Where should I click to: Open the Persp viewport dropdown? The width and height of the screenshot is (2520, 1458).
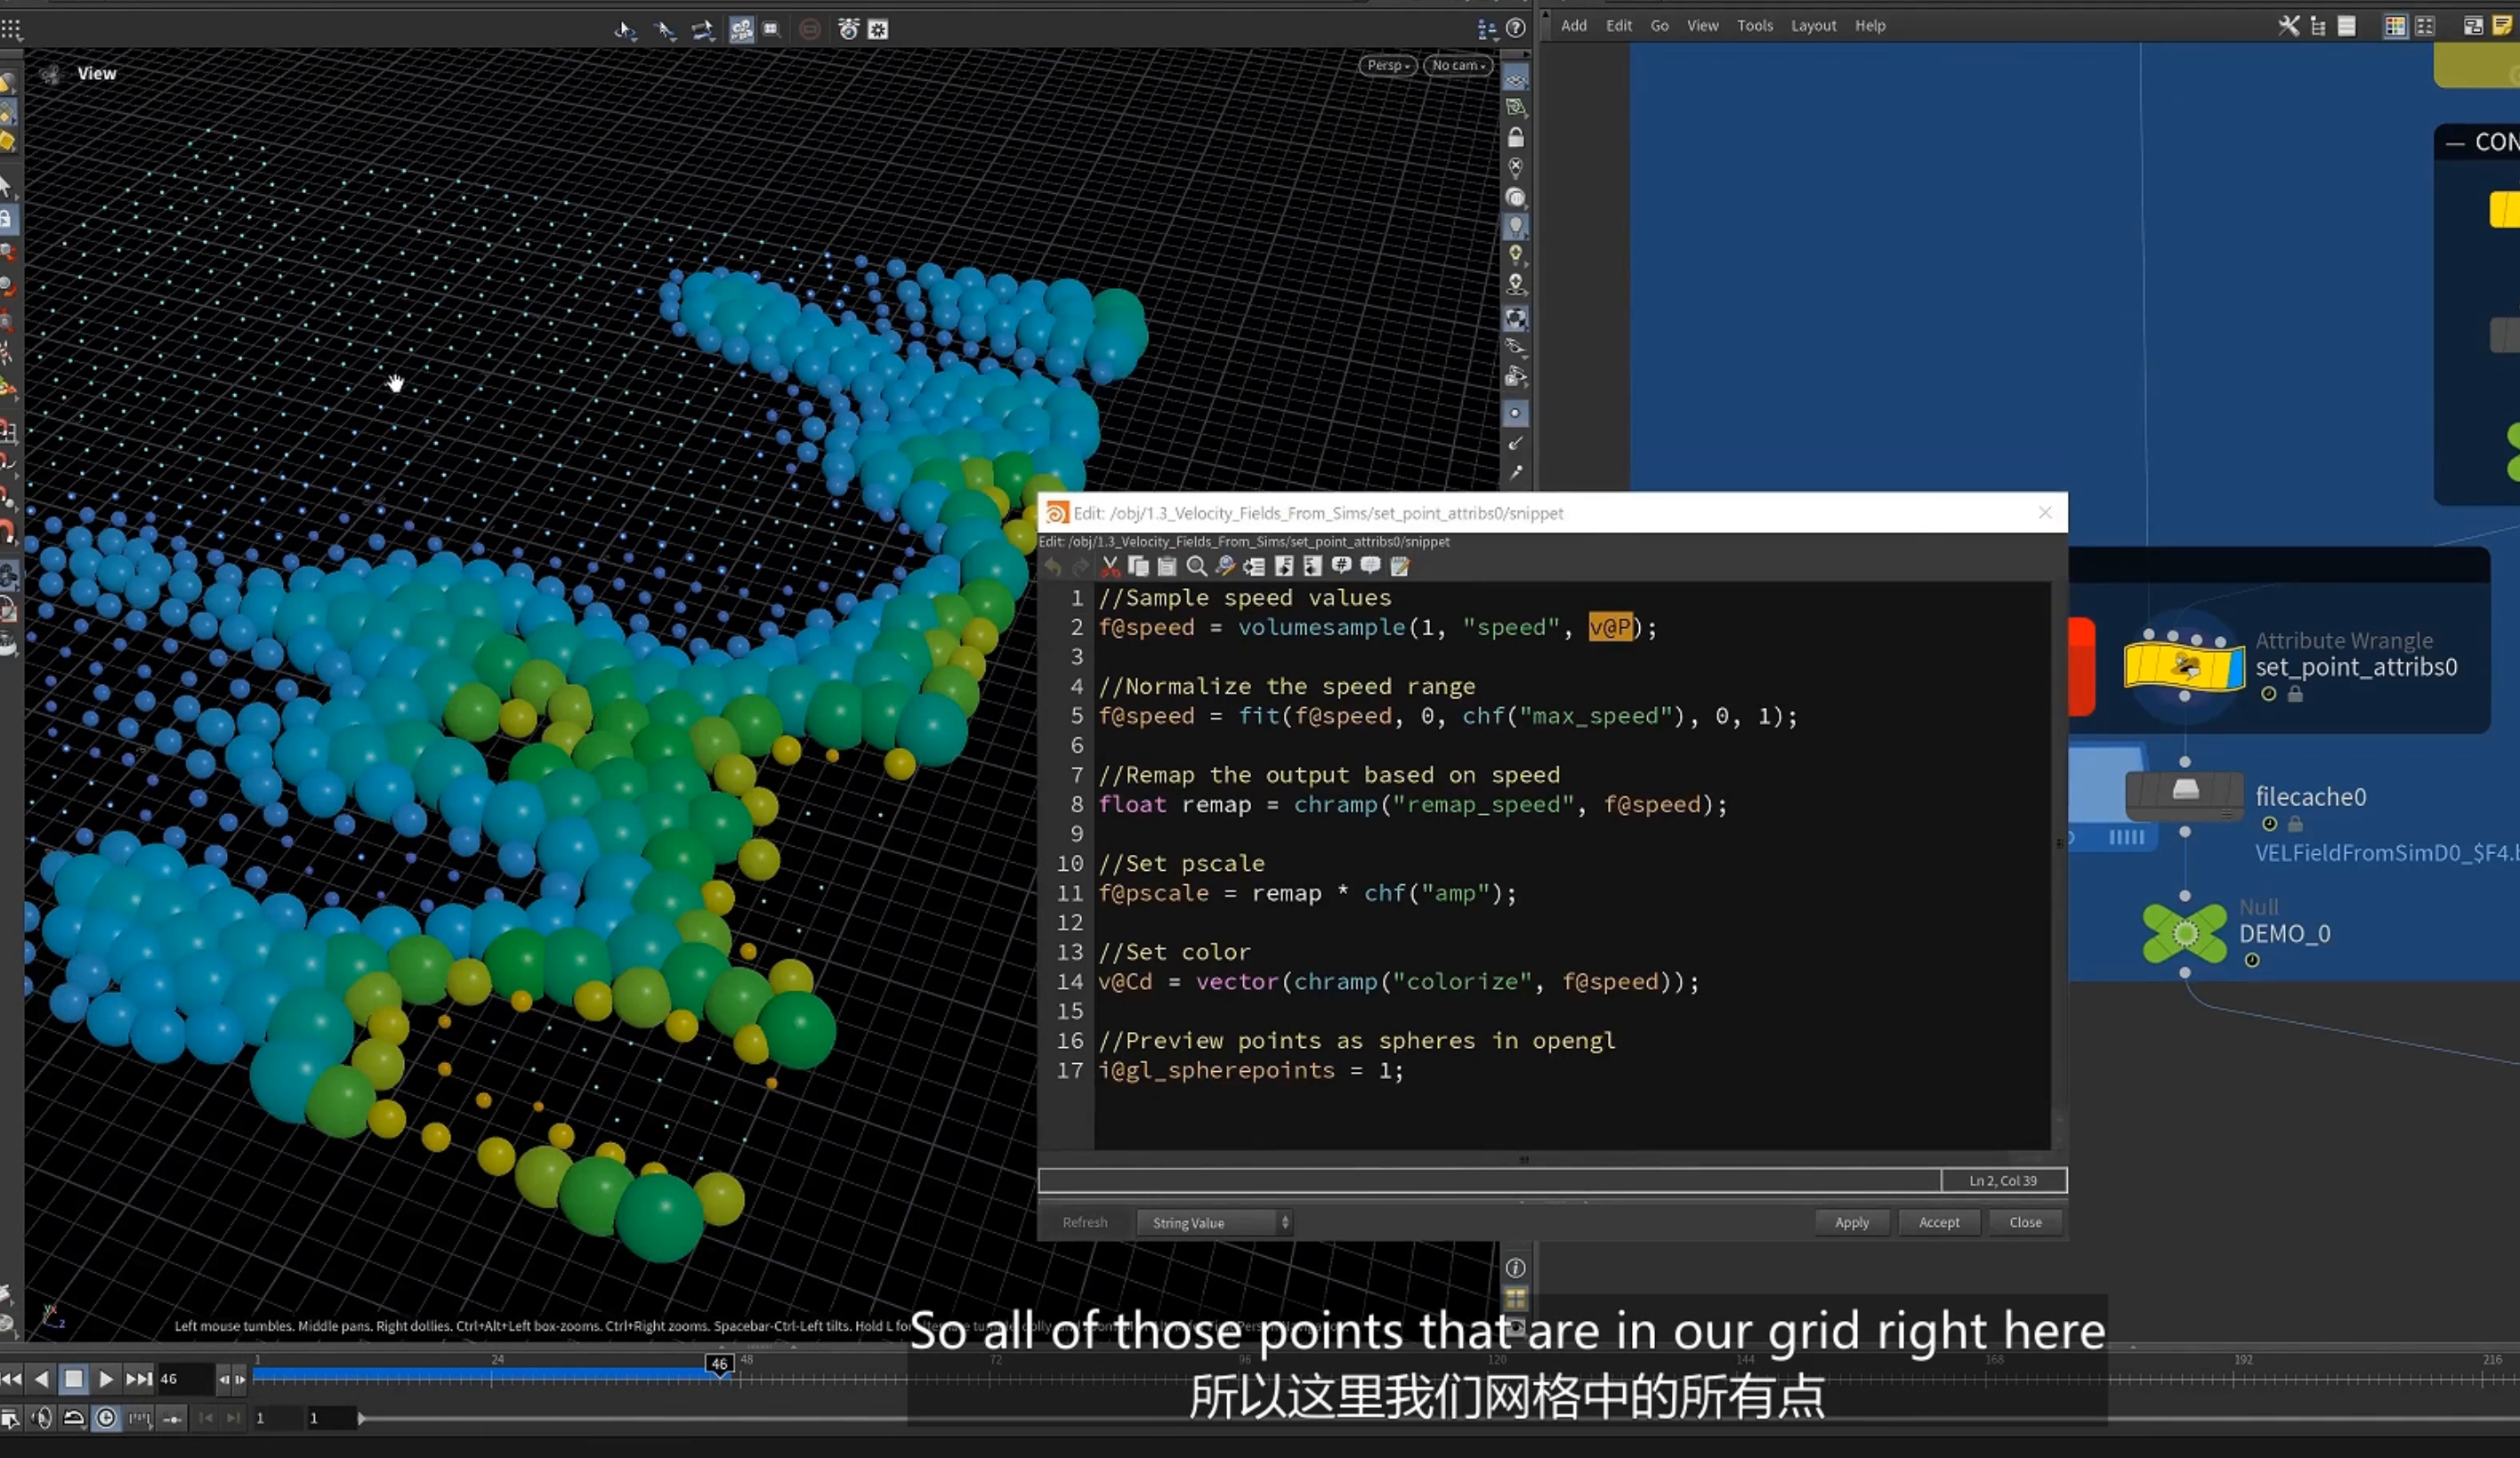point(1388,65)
